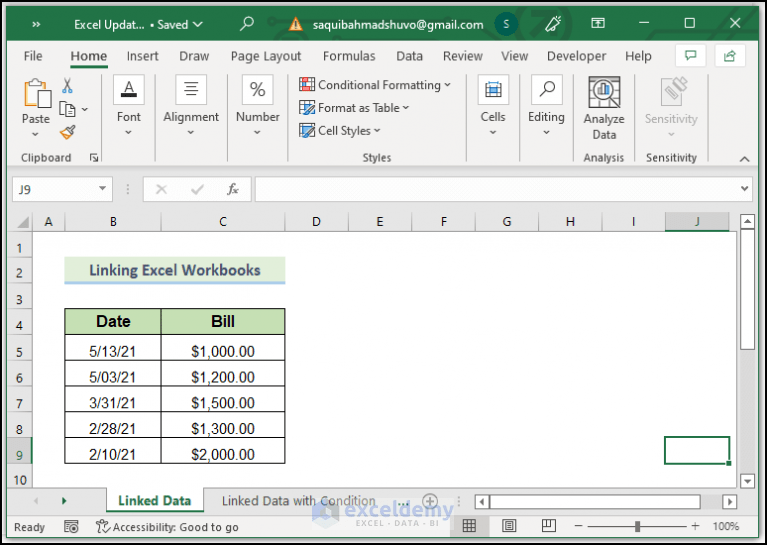Open Ribbon Display Options icon
The width and height of the screenshot is (767, 545).
click(x=598, y=23)
